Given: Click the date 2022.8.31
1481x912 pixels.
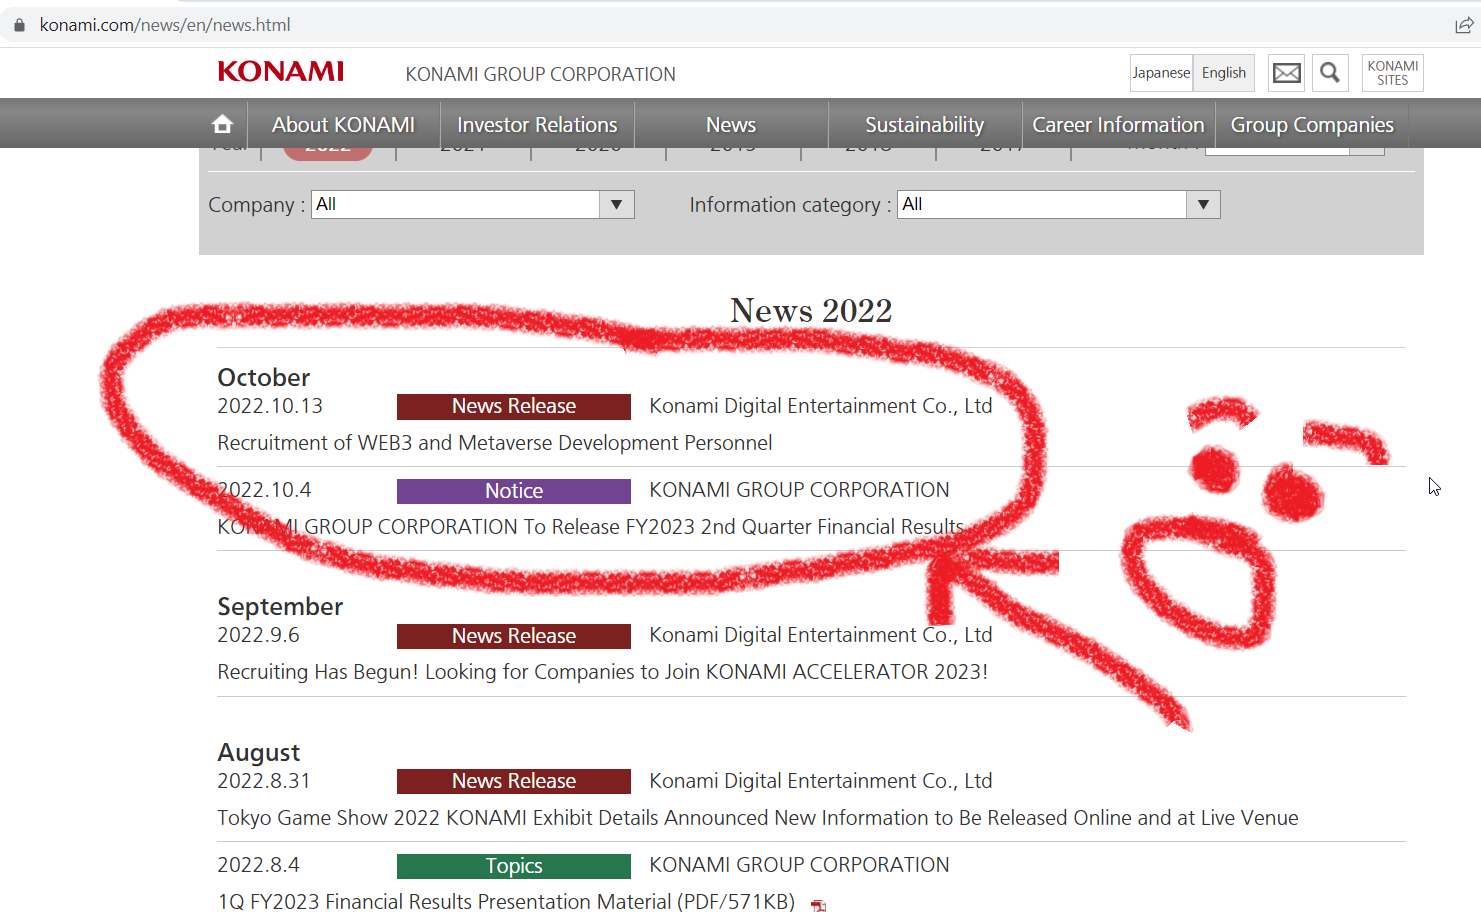Looking at the screenshot, I should (264, 781).
